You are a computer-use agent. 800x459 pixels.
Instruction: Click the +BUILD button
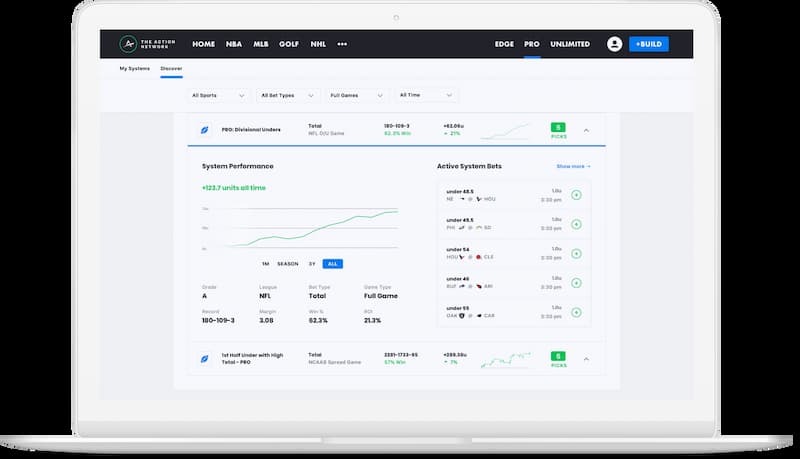[x=649, y=44]
